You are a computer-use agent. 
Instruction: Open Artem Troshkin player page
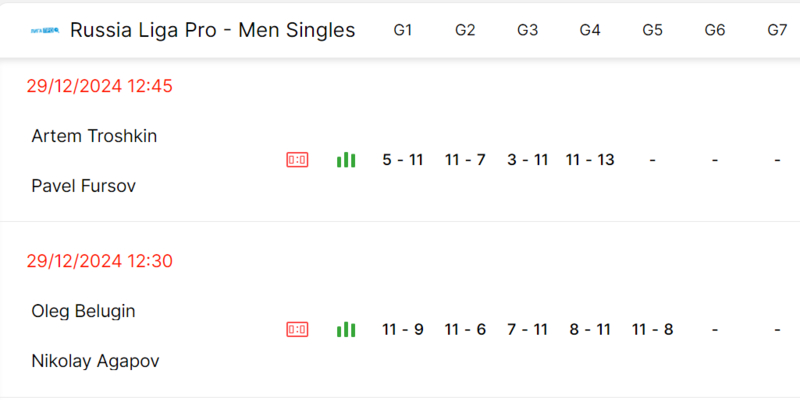click(x=94, y=136)
